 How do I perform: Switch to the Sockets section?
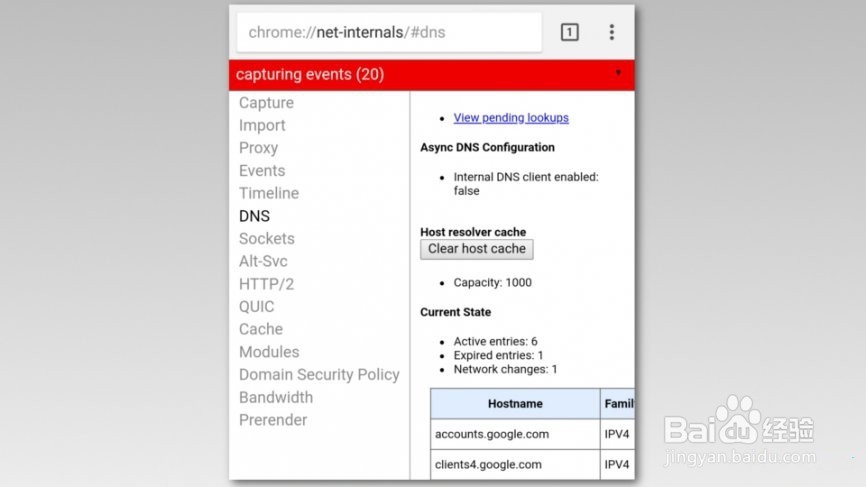tap(267, 239)
